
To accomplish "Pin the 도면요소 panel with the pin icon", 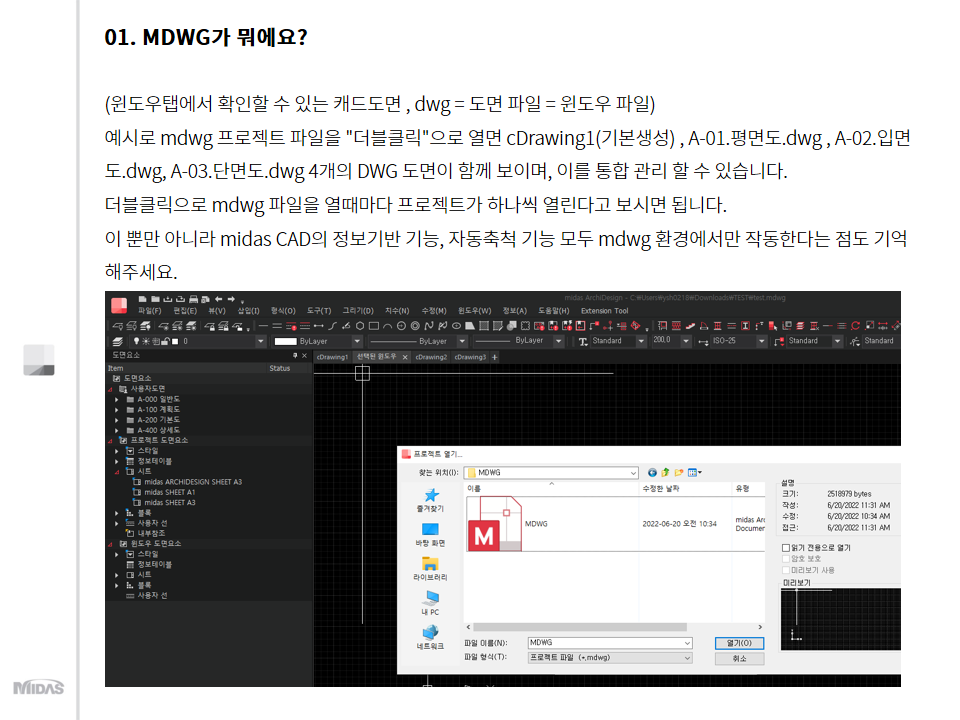I will point(295,355).
